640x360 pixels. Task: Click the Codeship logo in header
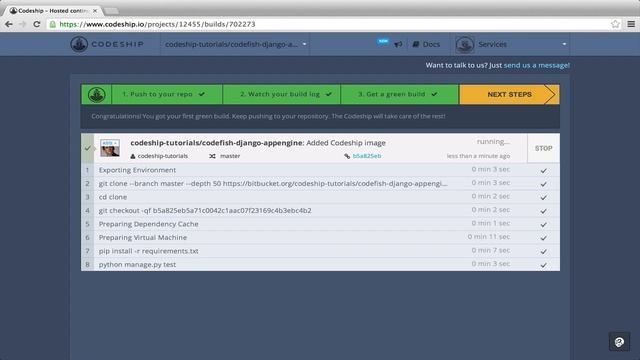click(x=107, y=44)
